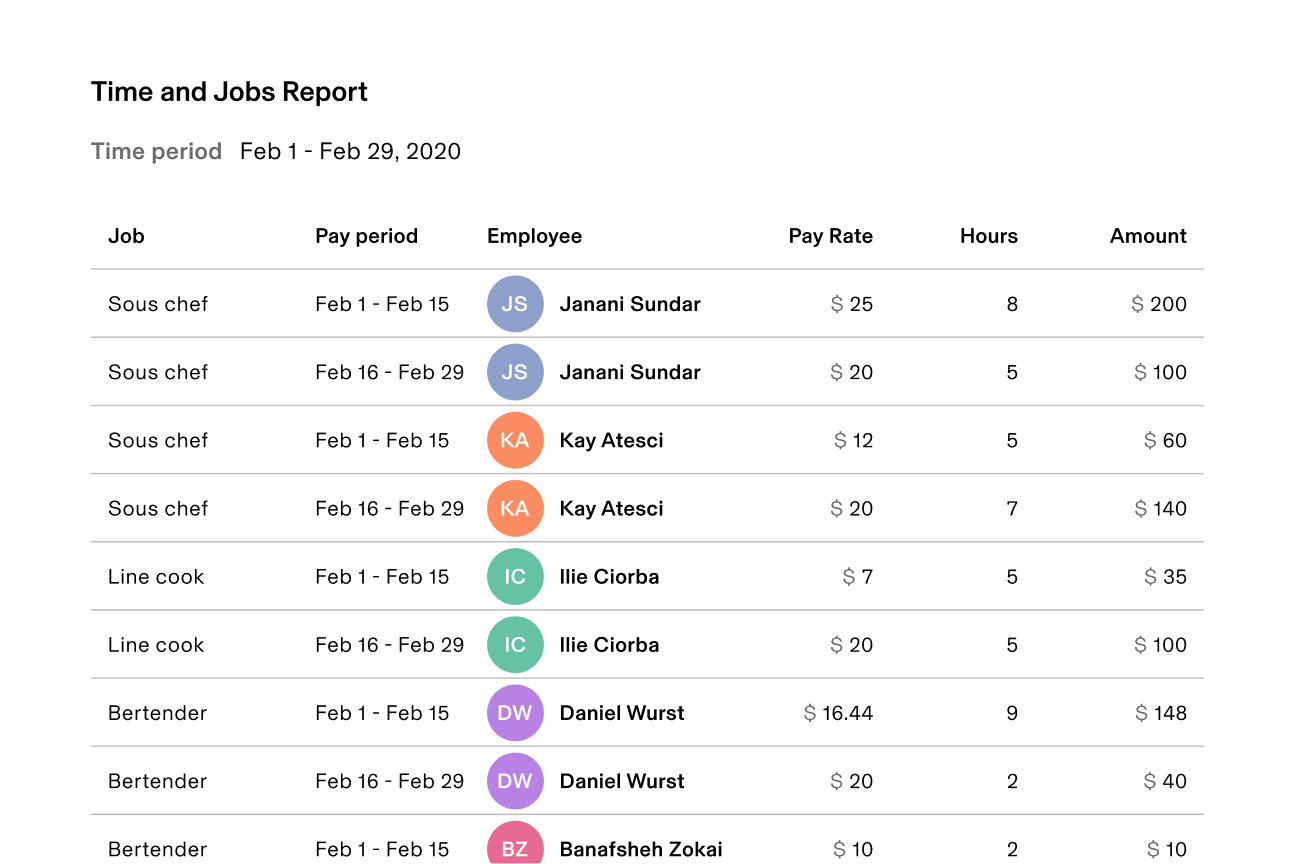Viewport: 1296px width, 864px height.
Task: Select the second JS avatar for Feb 16-29
Action: [515, 372]
